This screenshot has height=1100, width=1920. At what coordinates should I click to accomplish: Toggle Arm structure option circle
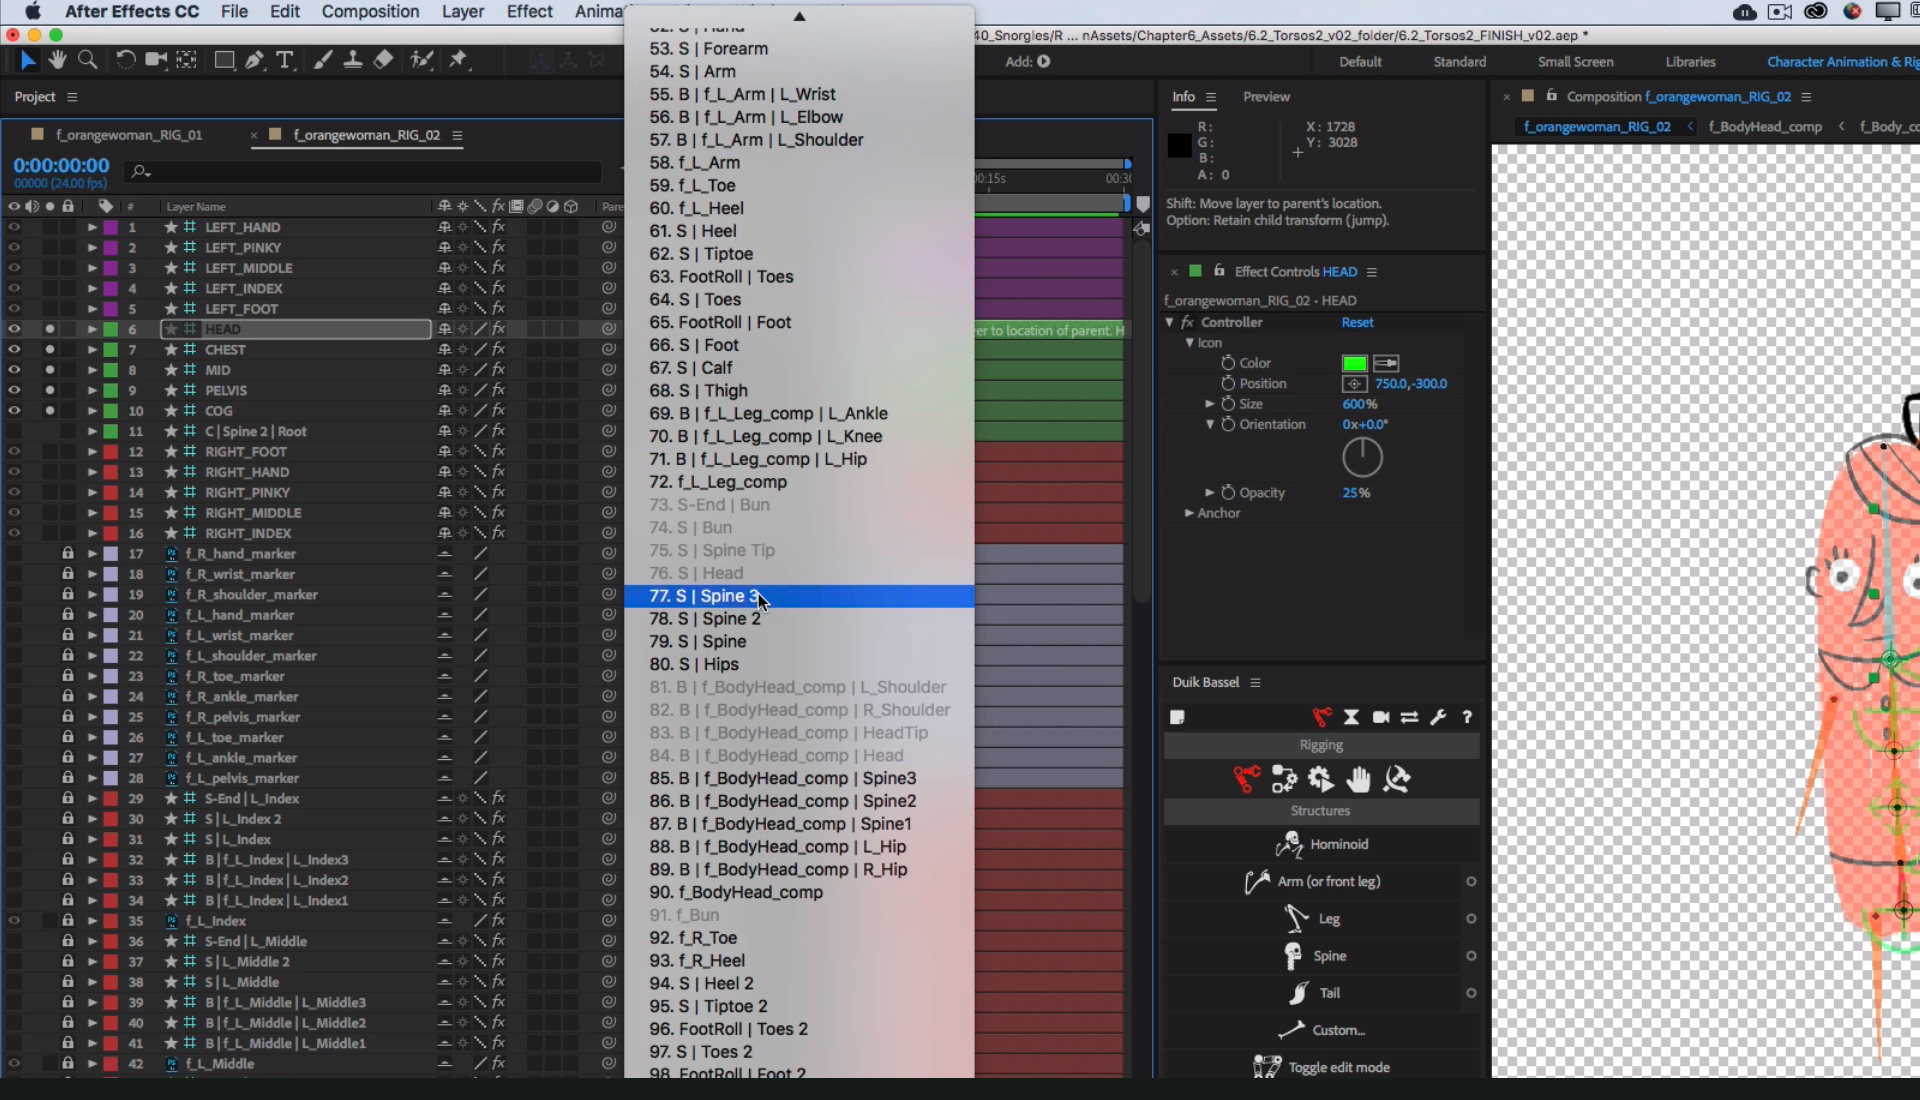(1471, 881)
